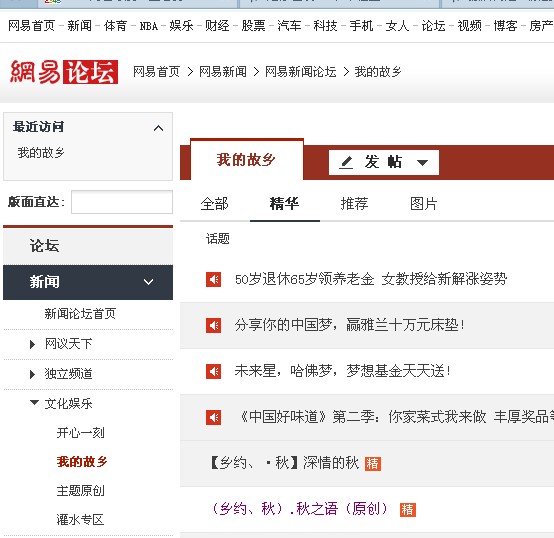Click the 我的故乡 board tab header
The width and height of the screenshot is (554, 538).
247,160
